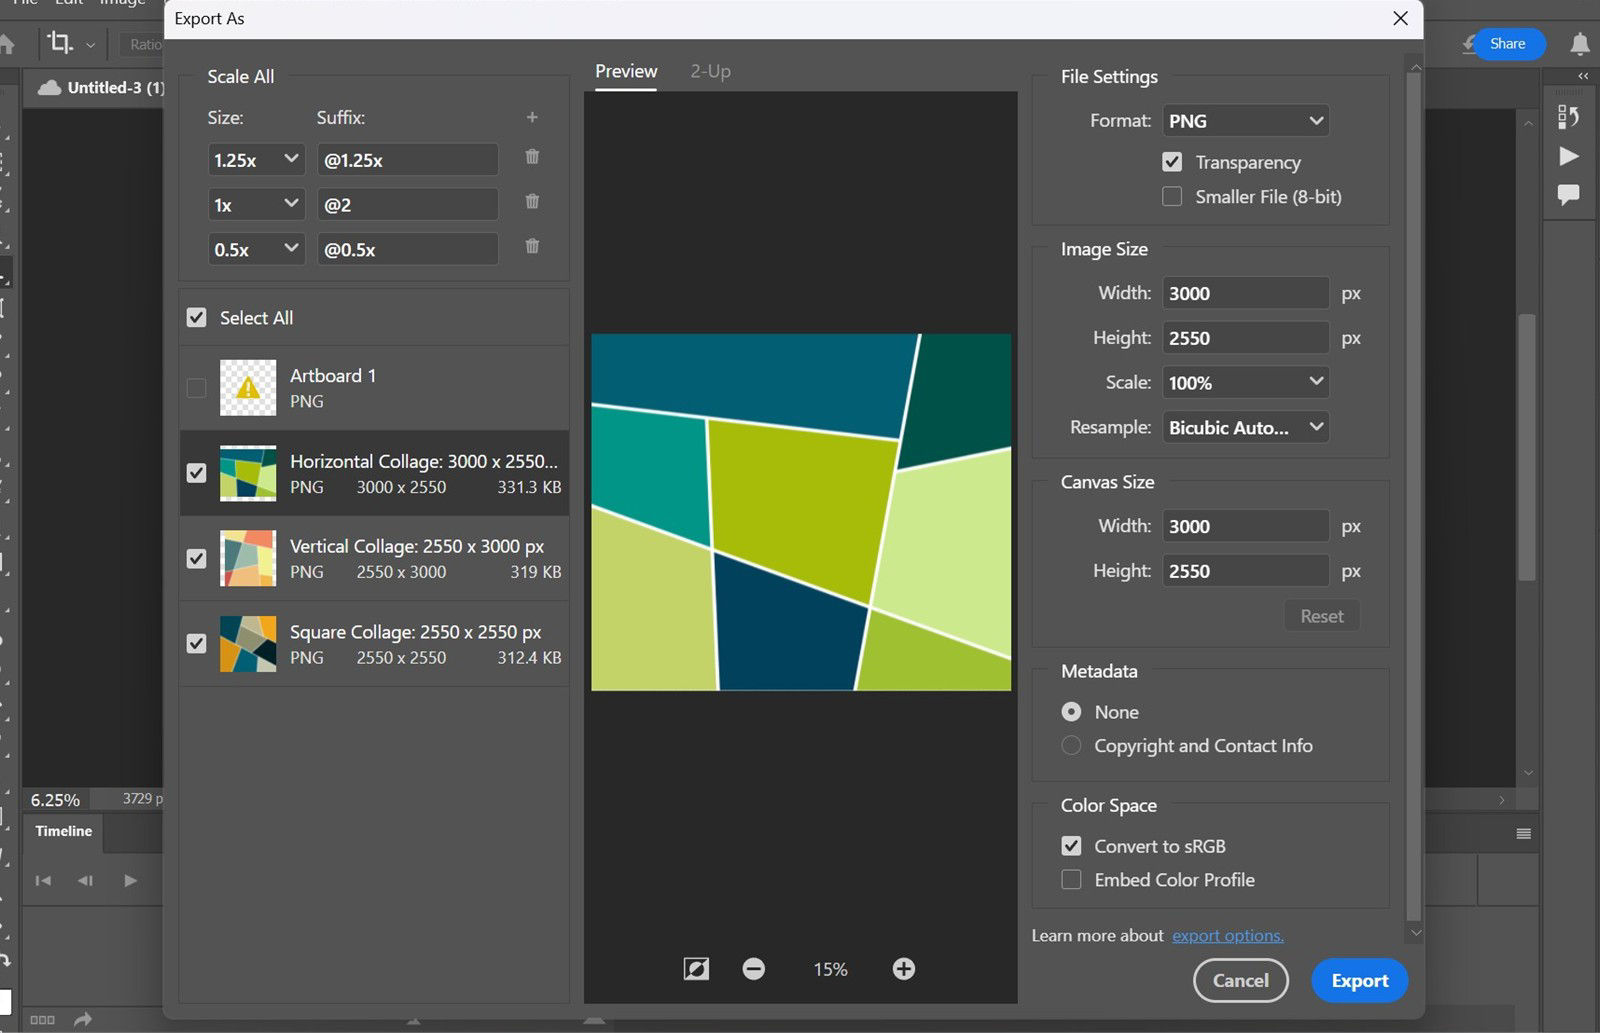Select the Crop tool in the toolbar

point(60,44)
